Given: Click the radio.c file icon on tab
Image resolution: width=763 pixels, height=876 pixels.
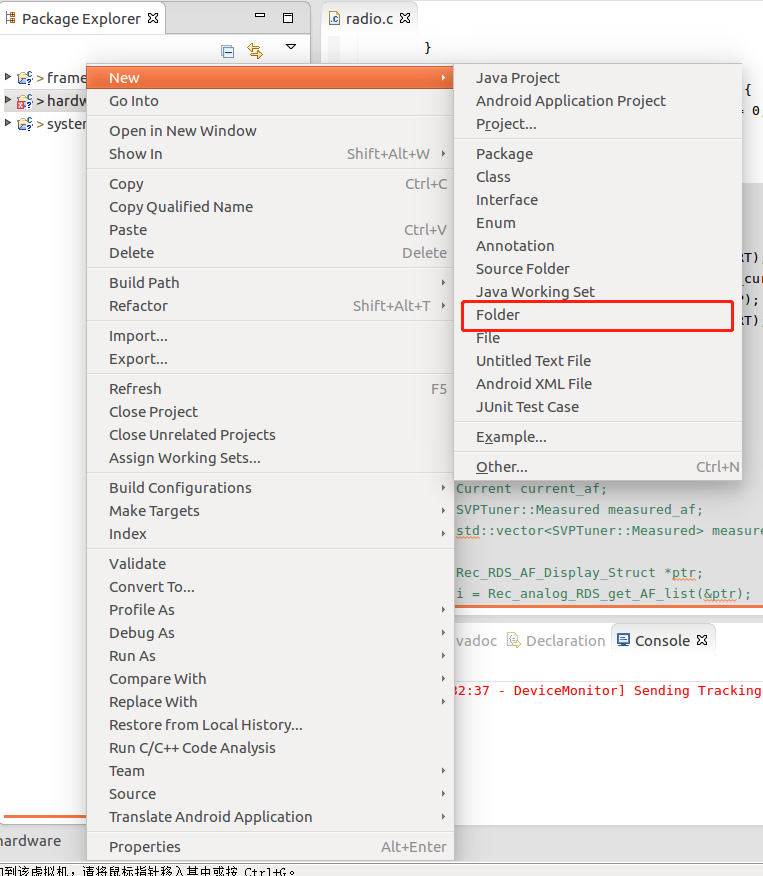Looking at the screenshot, I should pyautogui.click(x=334, y=18).
